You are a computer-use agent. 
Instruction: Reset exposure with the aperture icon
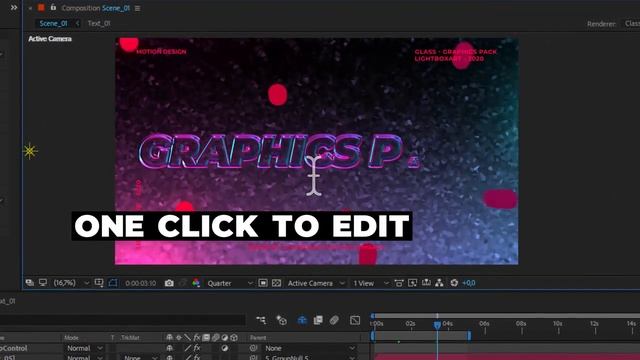[454, 282]
